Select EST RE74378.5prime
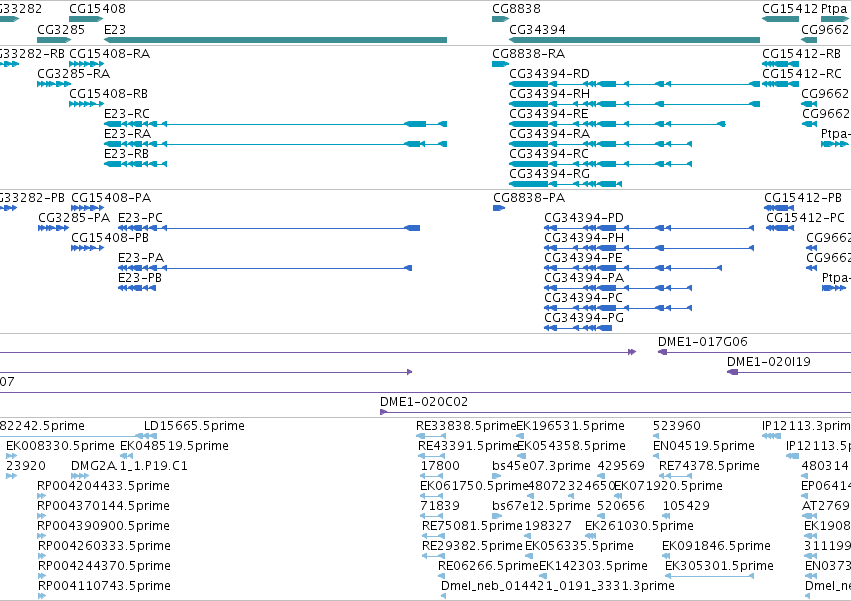This screenshot has width=851, height=601. pos(709,466)
